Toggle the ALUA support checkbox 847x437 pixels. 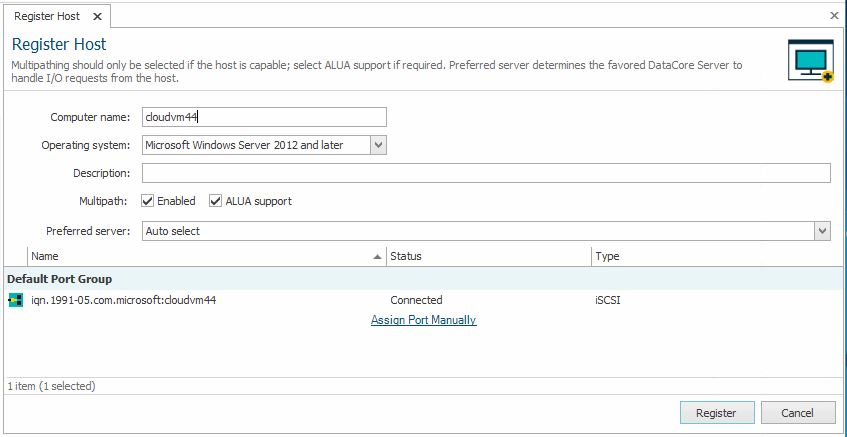point(215,201)
